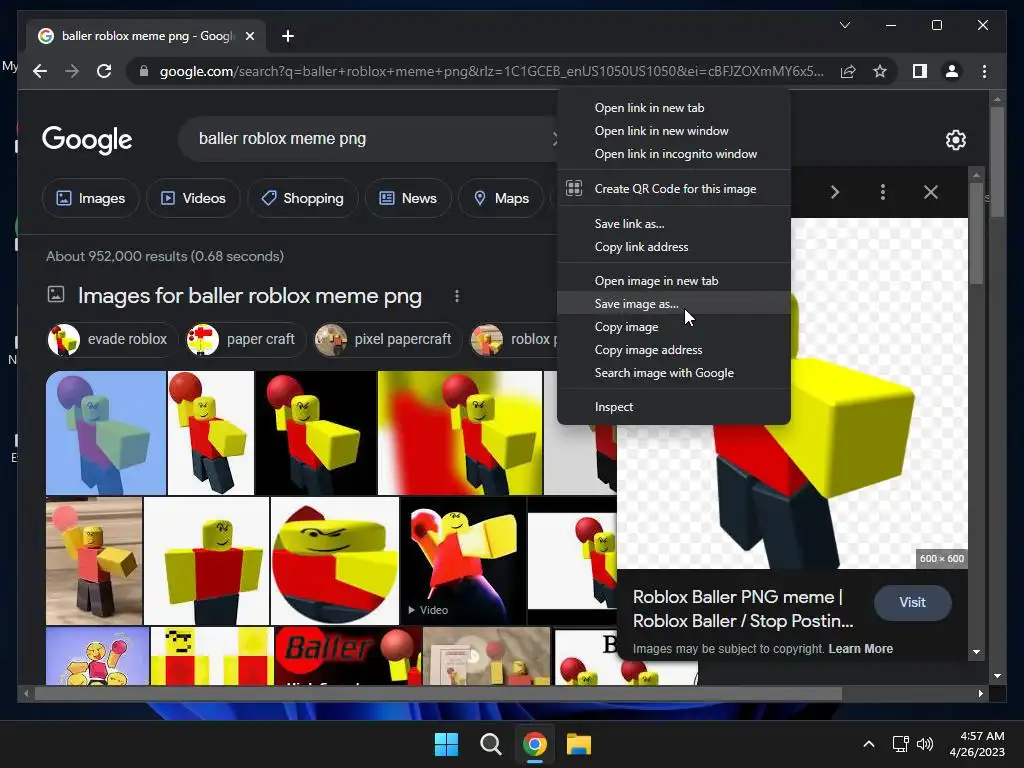The image size is (1024, 768).
Task: Switch to Videos search filter
Action: [x=193, y=198]
